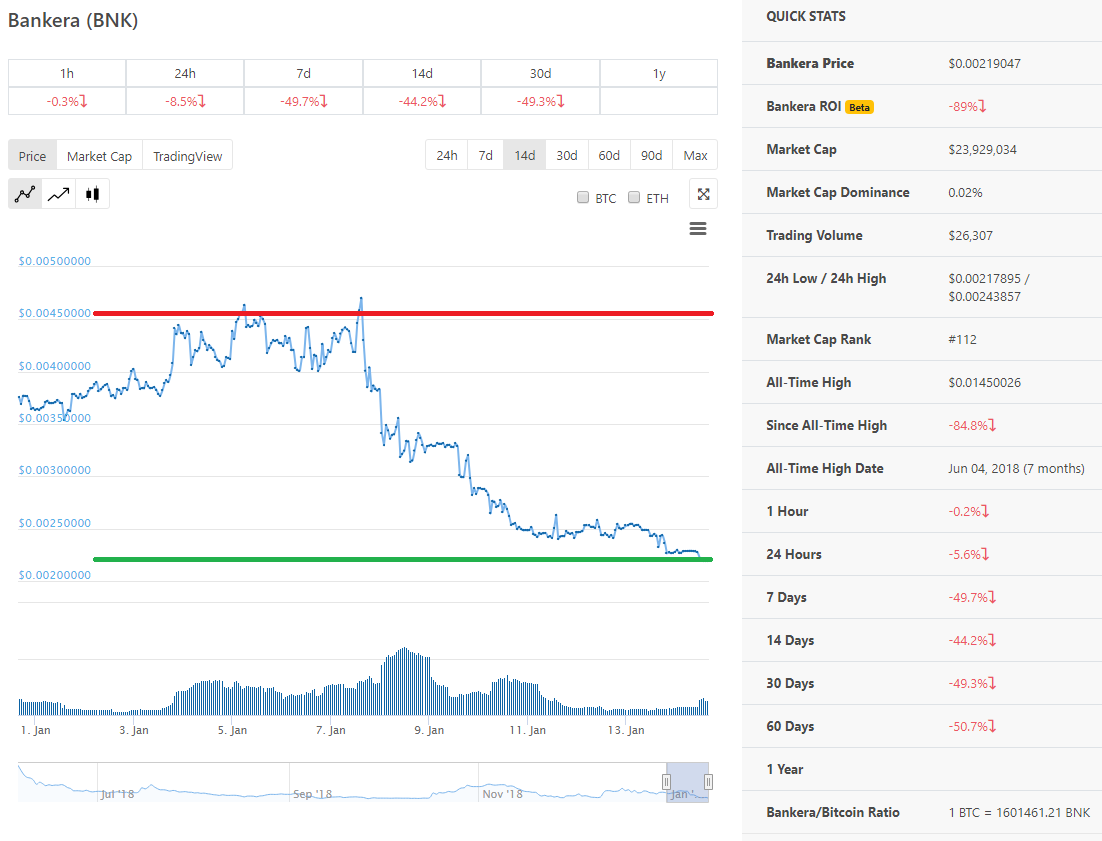Click the 14d performance header cell
1102x841 pixels.
422,73
